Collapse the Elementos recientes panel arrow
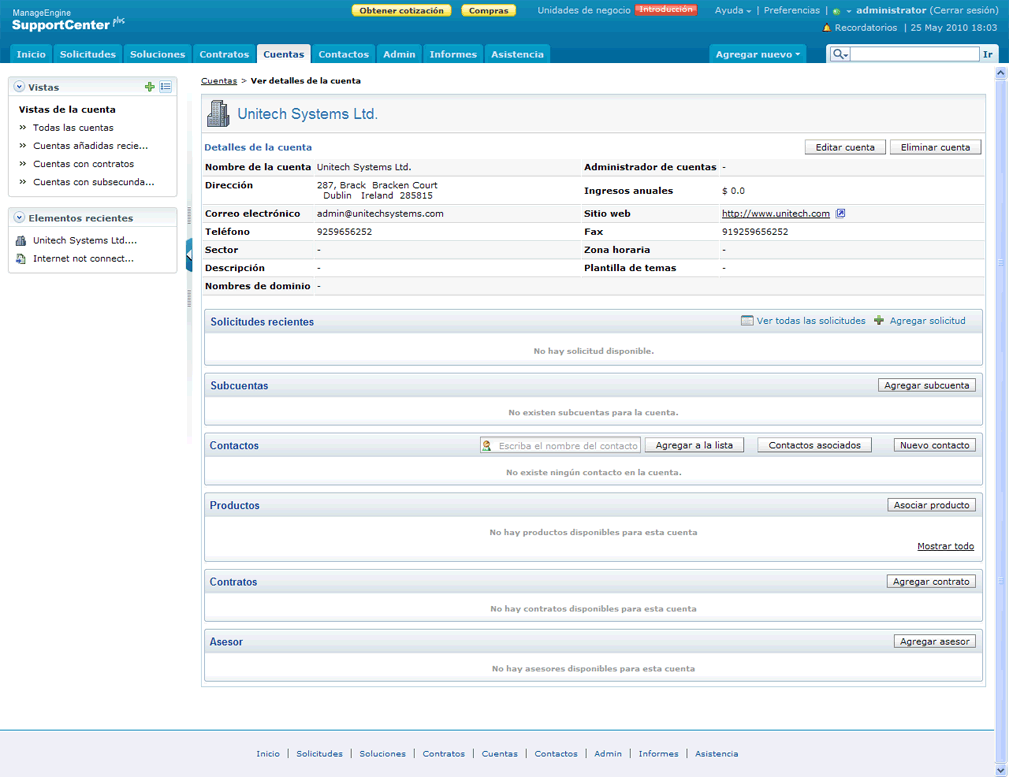1009x777 pixels. click(x=19, y=218)
